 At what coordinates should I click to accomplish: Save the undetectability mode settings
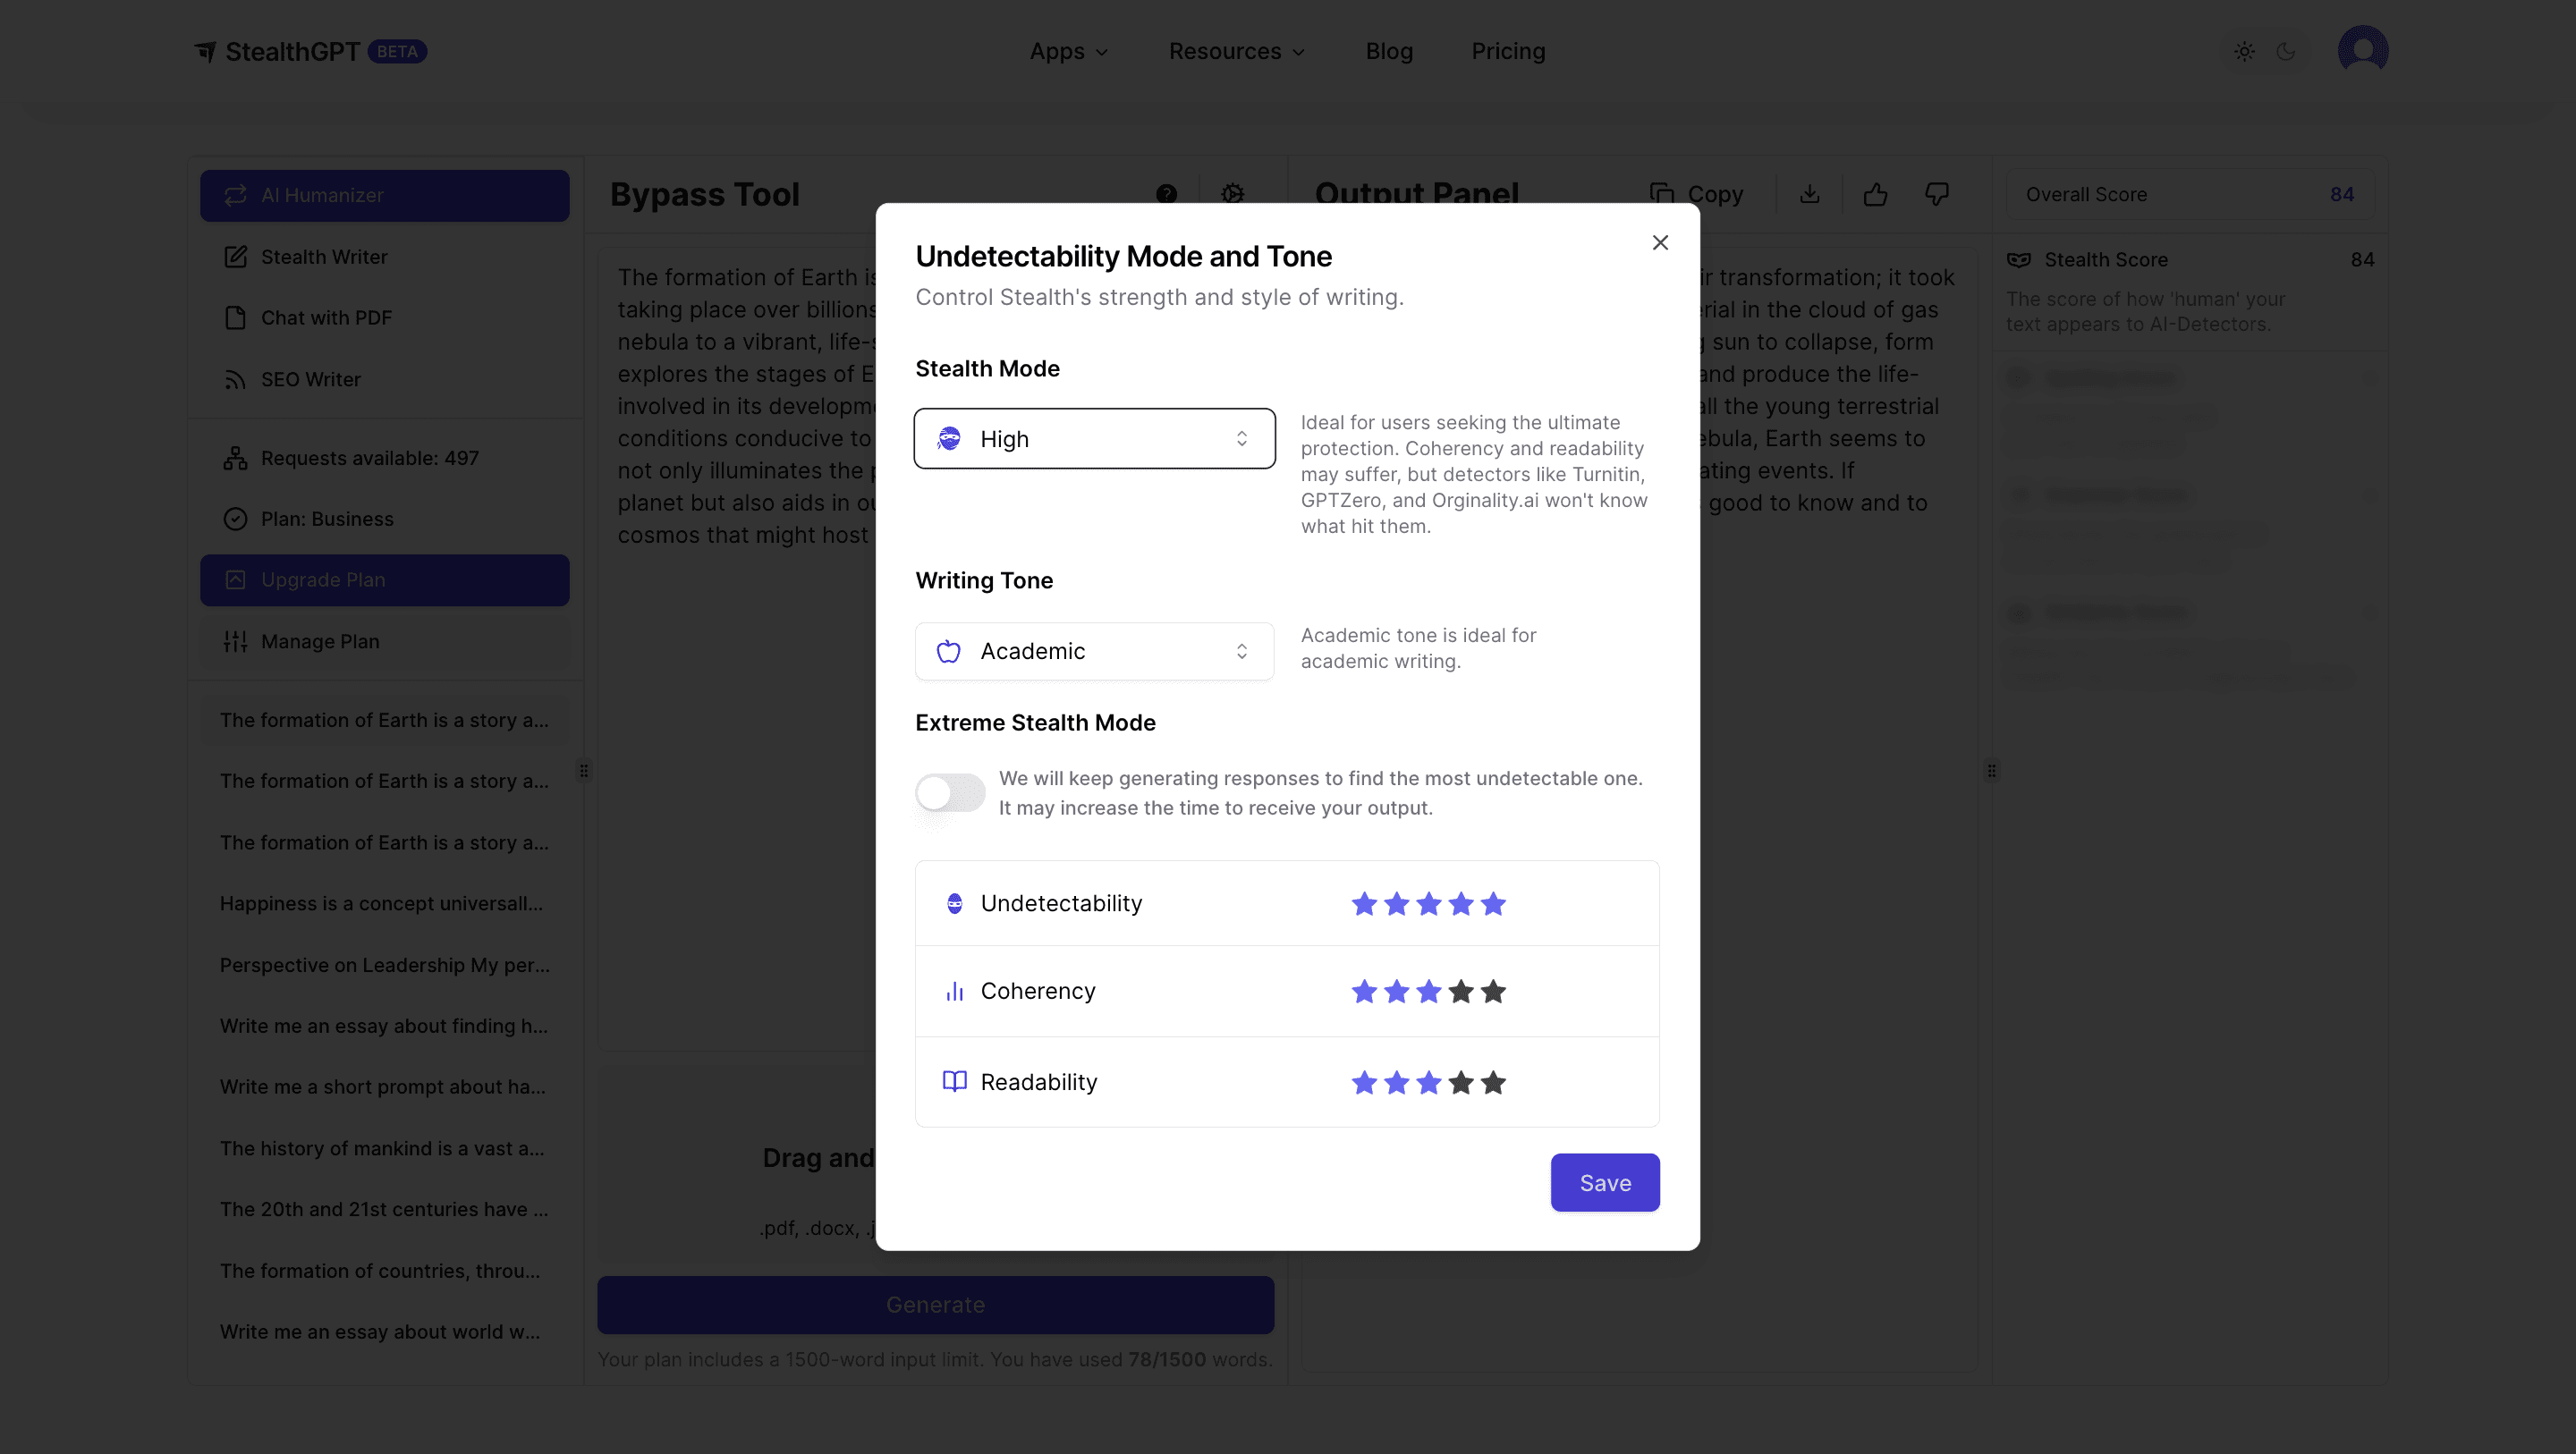[1604, 1183]
